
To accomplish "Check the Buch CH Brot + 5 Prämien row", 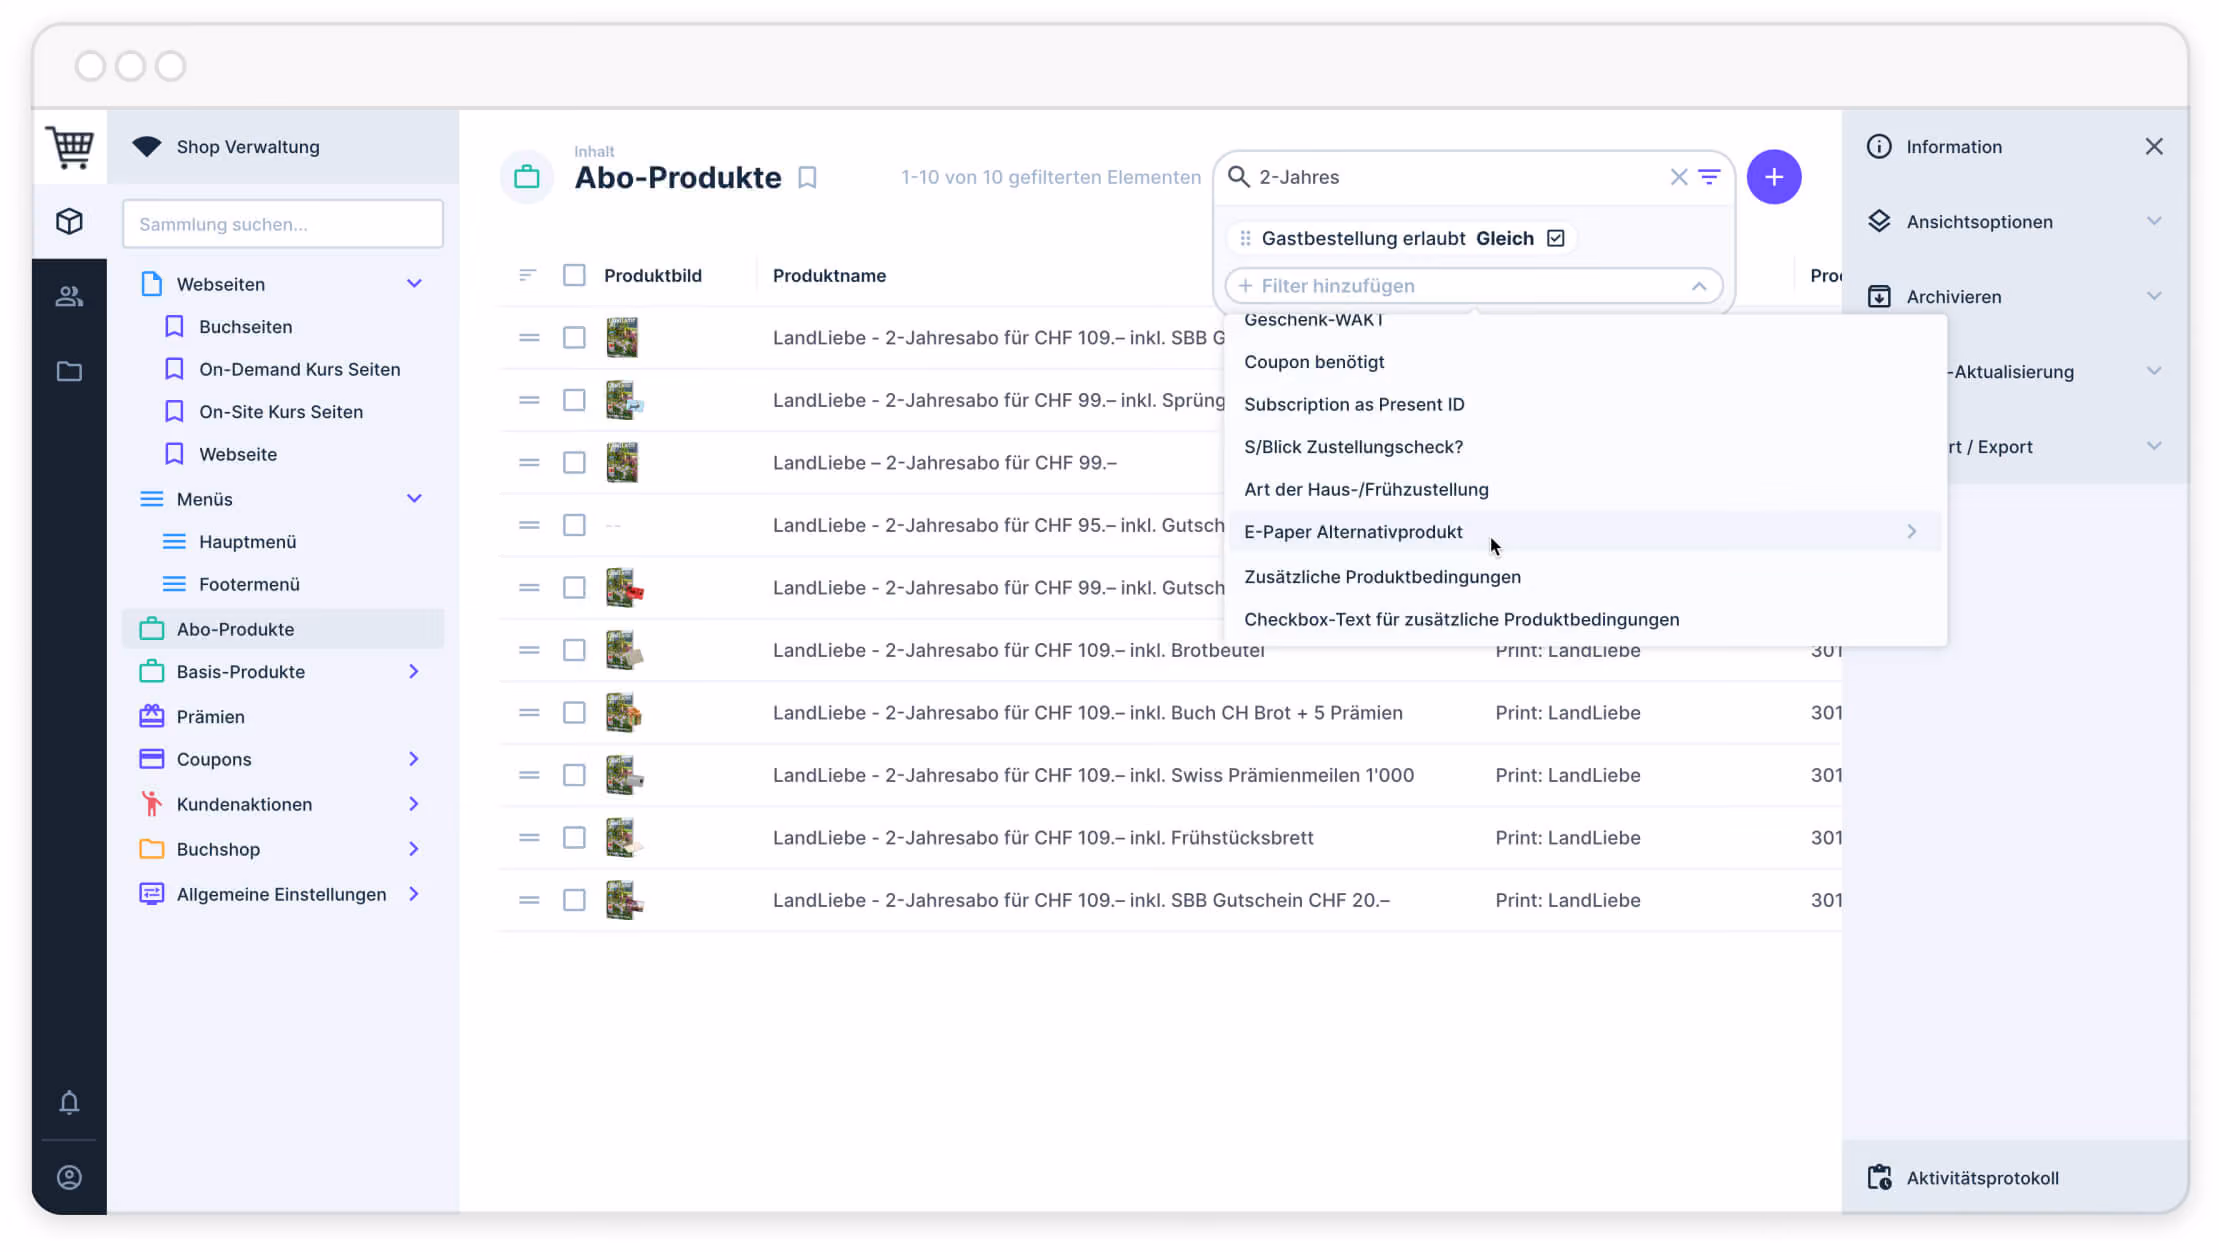I will tap(574, 713).
